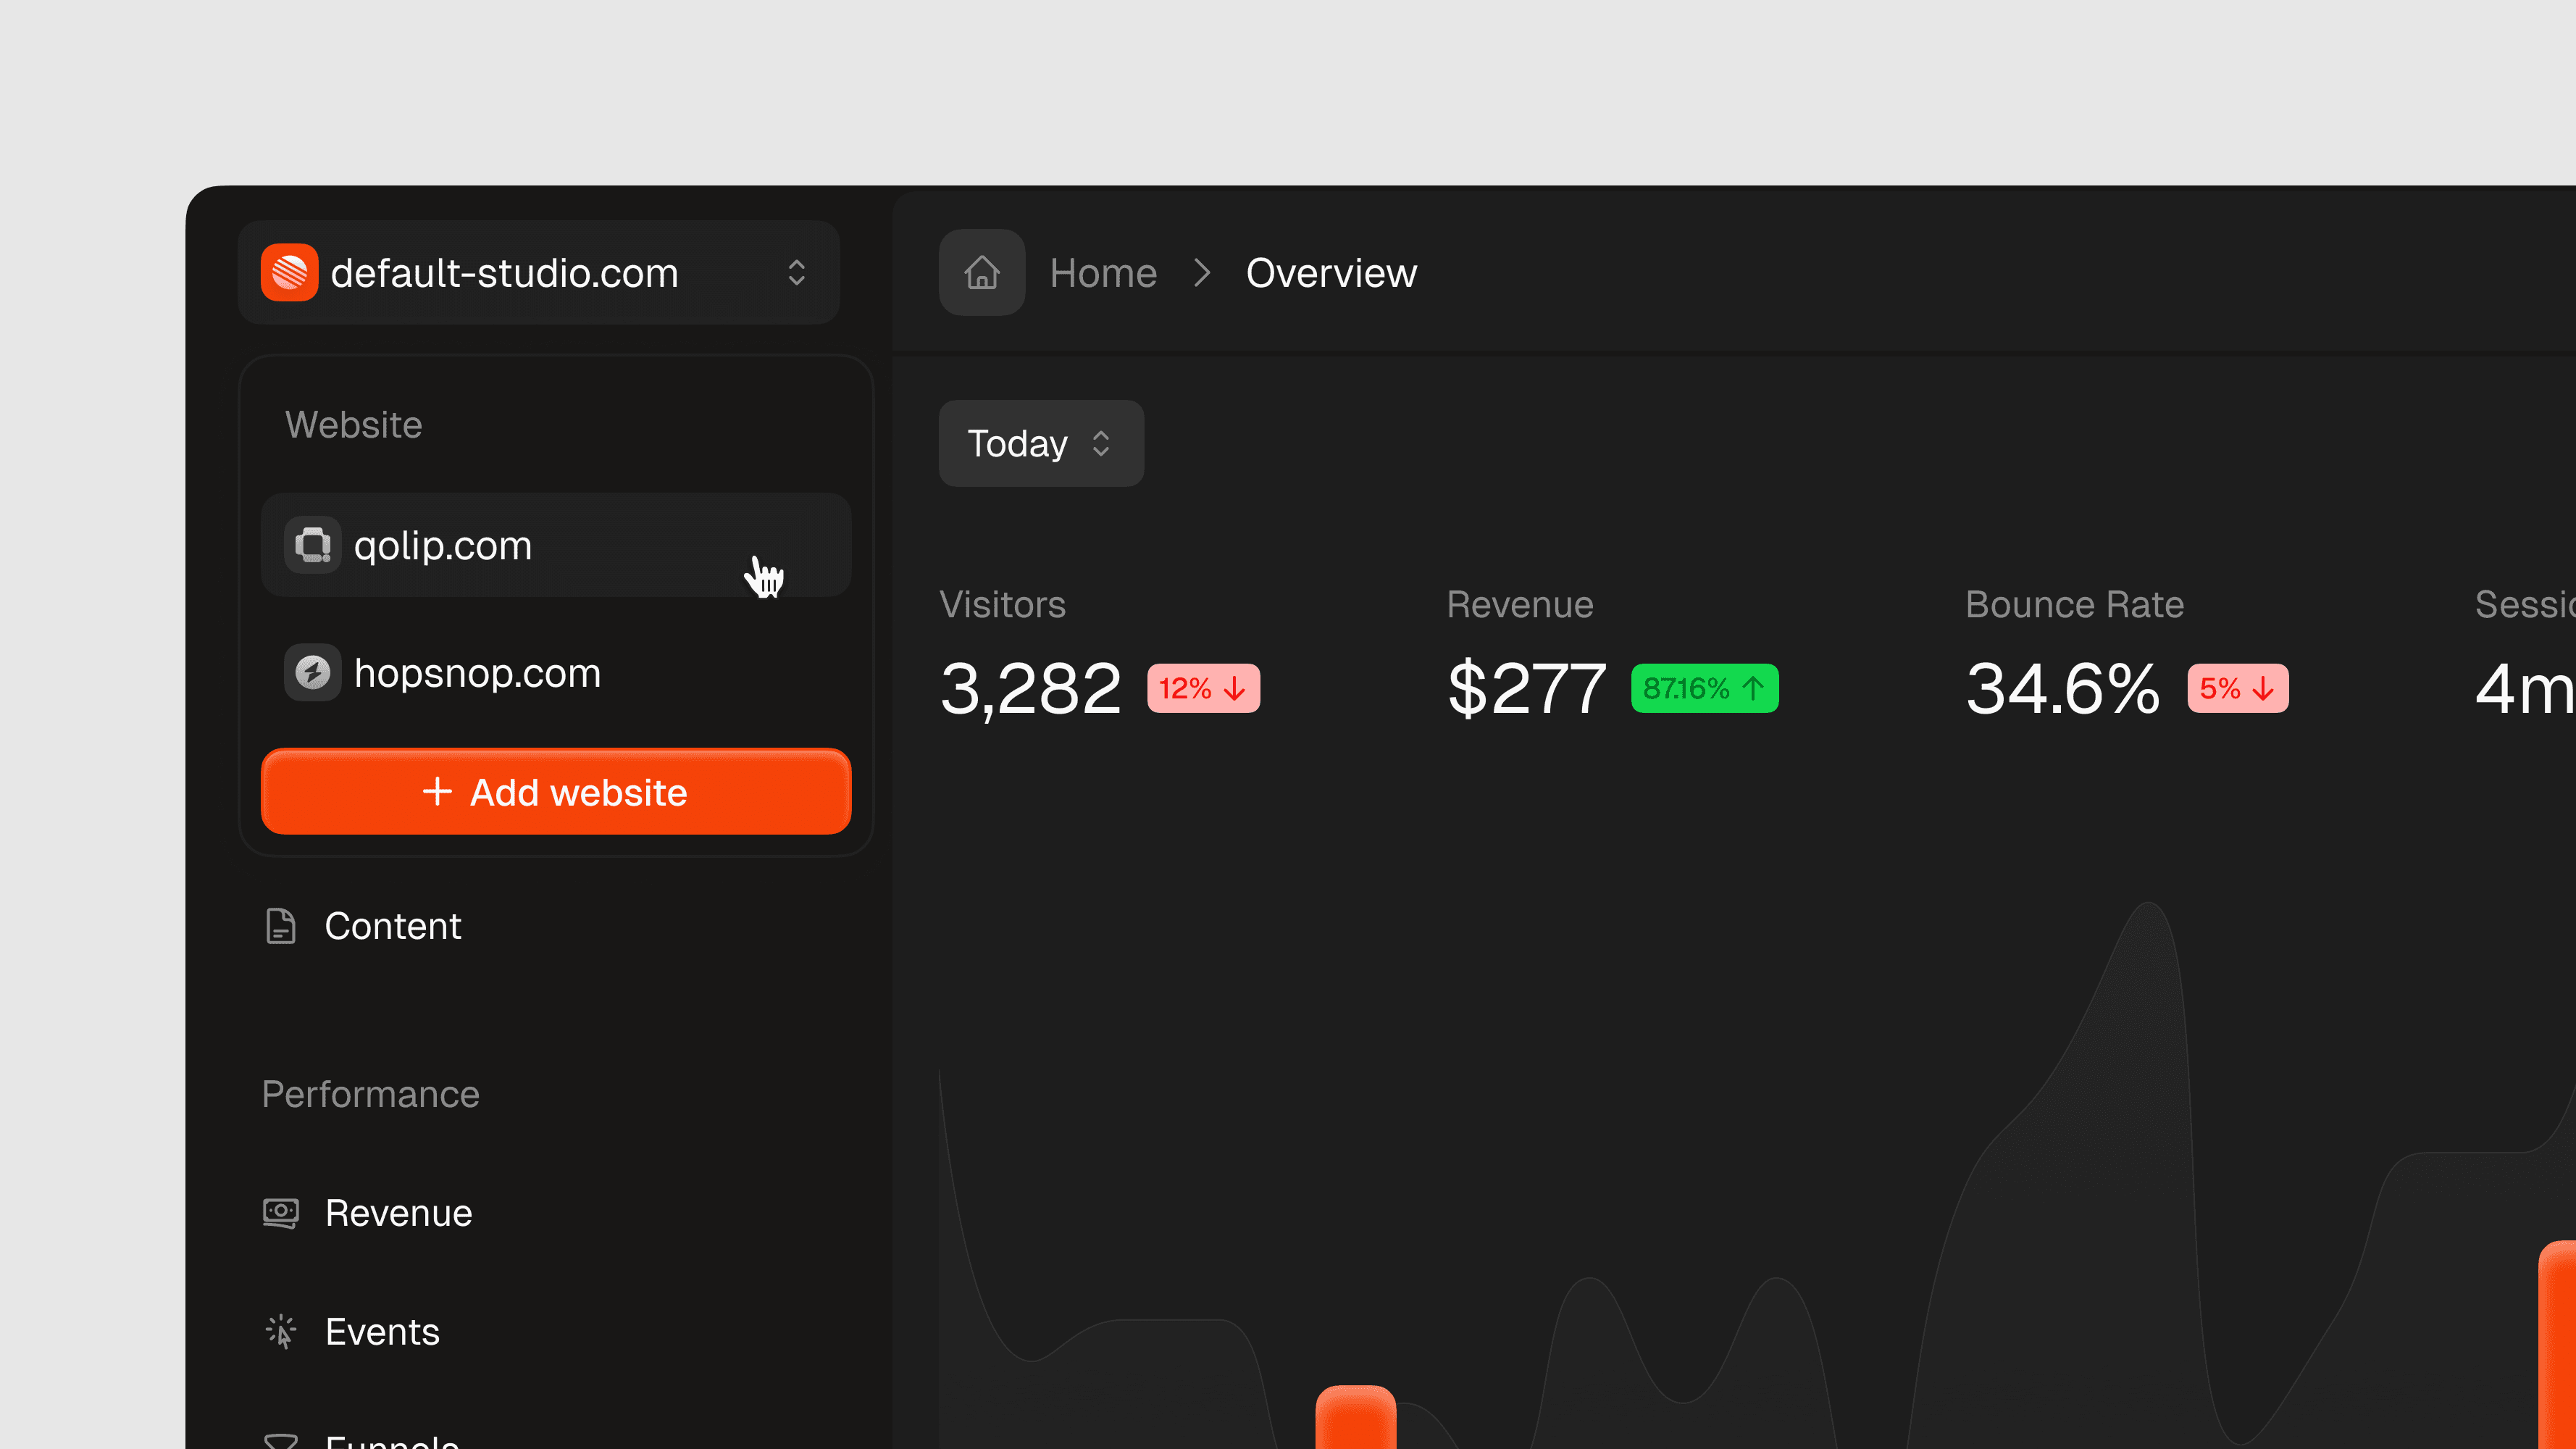
Task: Click the Overview breadcrumb item
Action: [x=1331, y=272]
